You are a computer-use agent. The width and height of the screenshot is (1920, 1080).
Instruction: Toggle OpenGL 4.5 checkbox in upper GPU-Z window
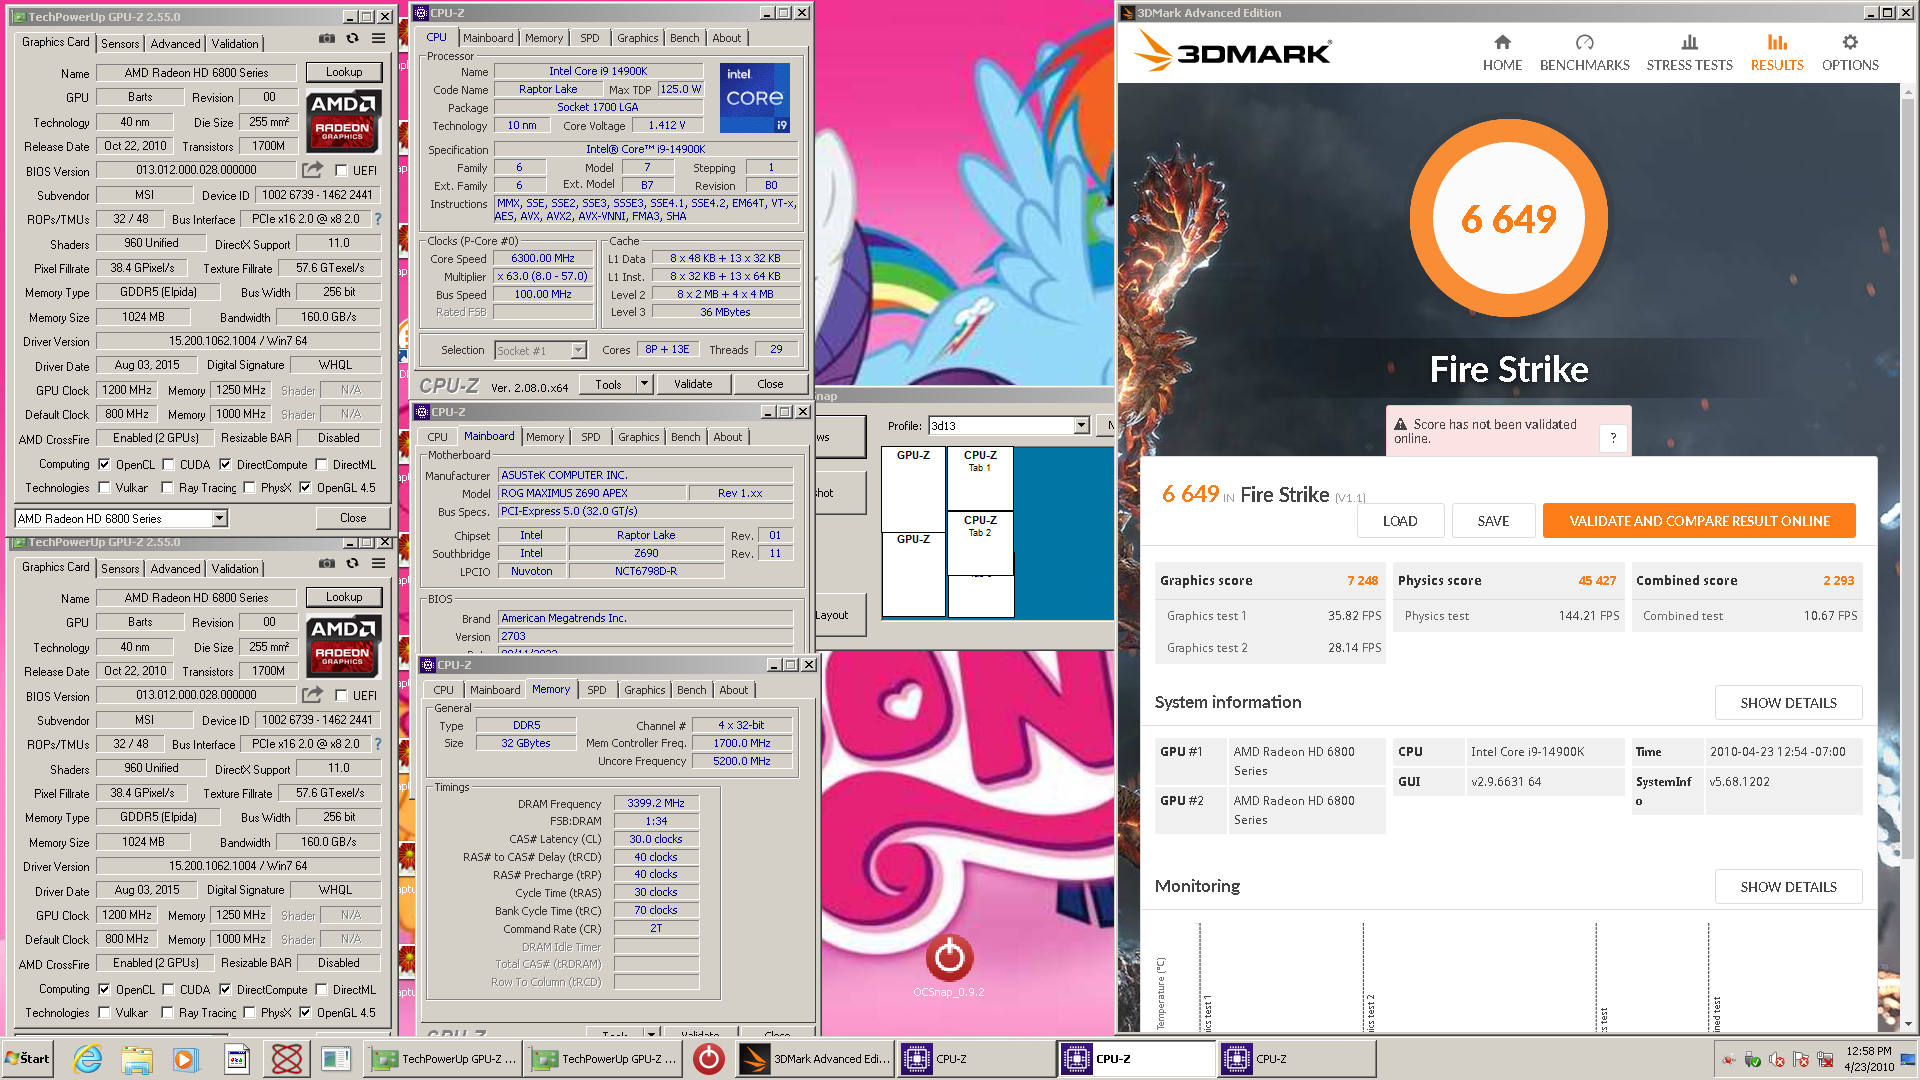pos(305,488)
